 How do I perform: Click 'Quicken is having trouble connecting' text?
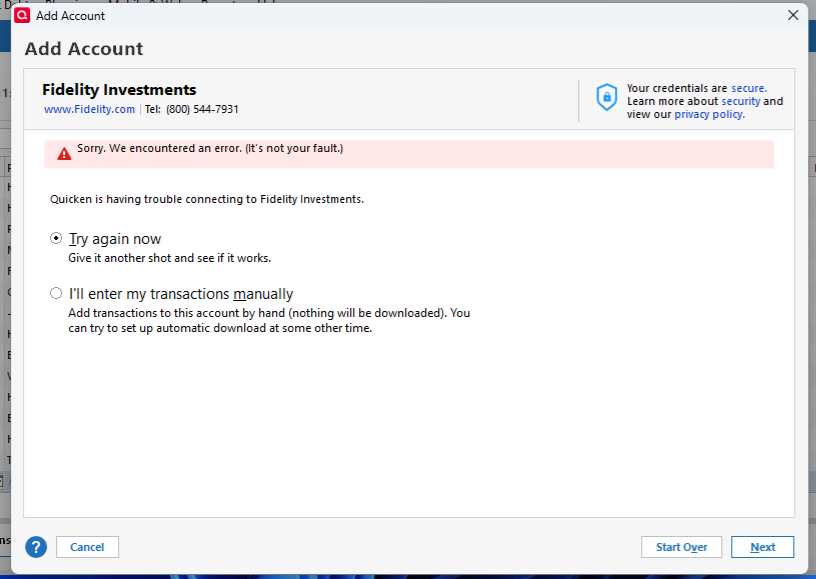click(x=207, y=199)
